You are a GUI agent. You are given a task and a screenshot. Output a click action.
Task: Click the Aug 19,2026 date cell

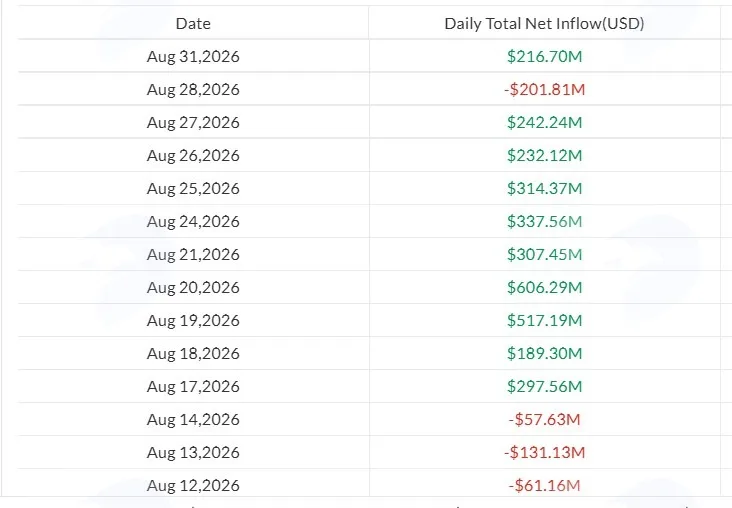193,321
